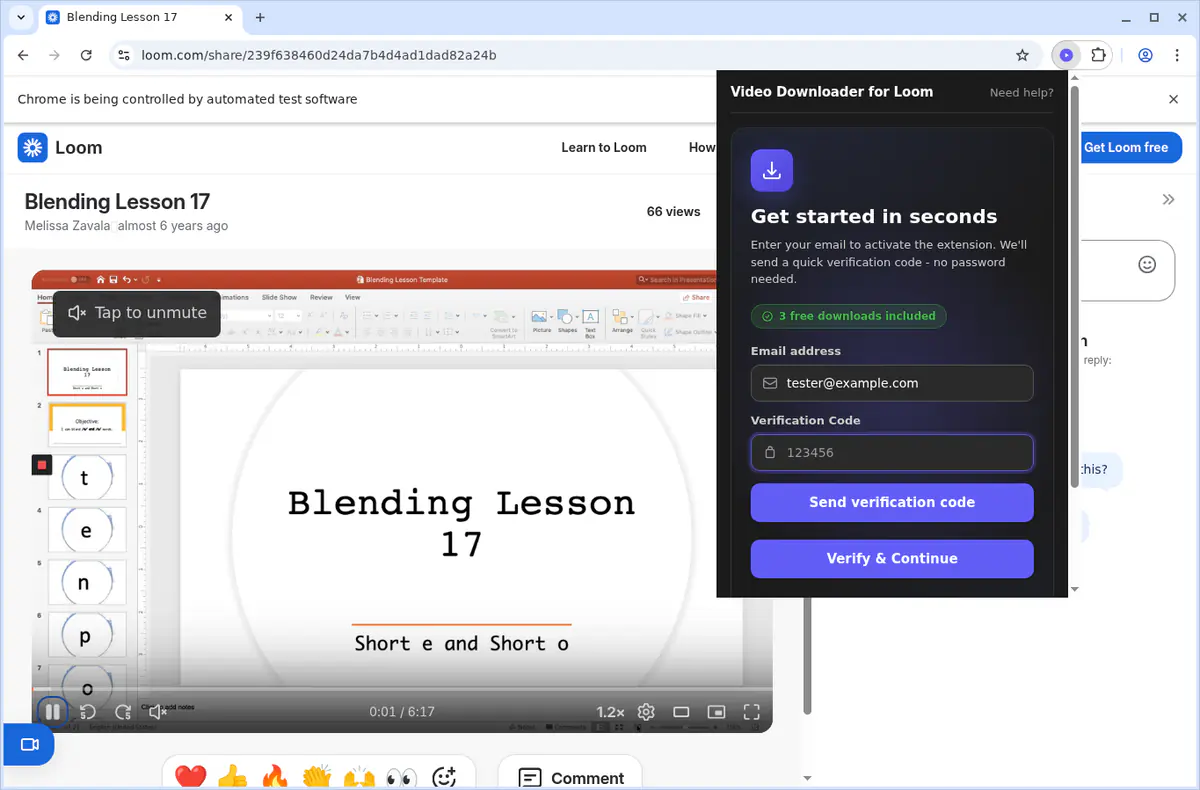Open Loom camera record button
Screen dimensions: 1200x790
point(29,745)
